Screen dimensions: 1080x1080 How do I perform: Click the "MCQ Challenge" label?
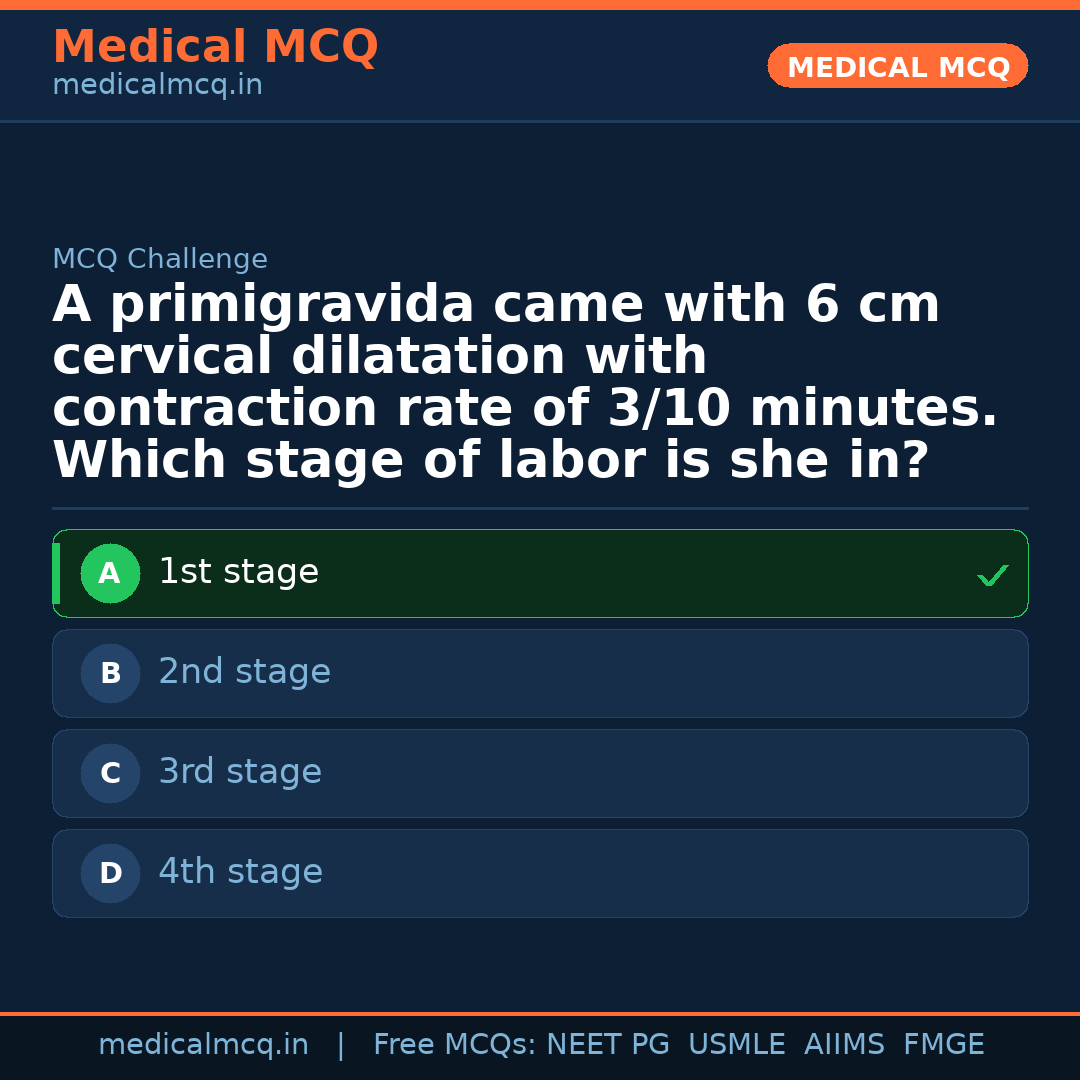(160, 260)
